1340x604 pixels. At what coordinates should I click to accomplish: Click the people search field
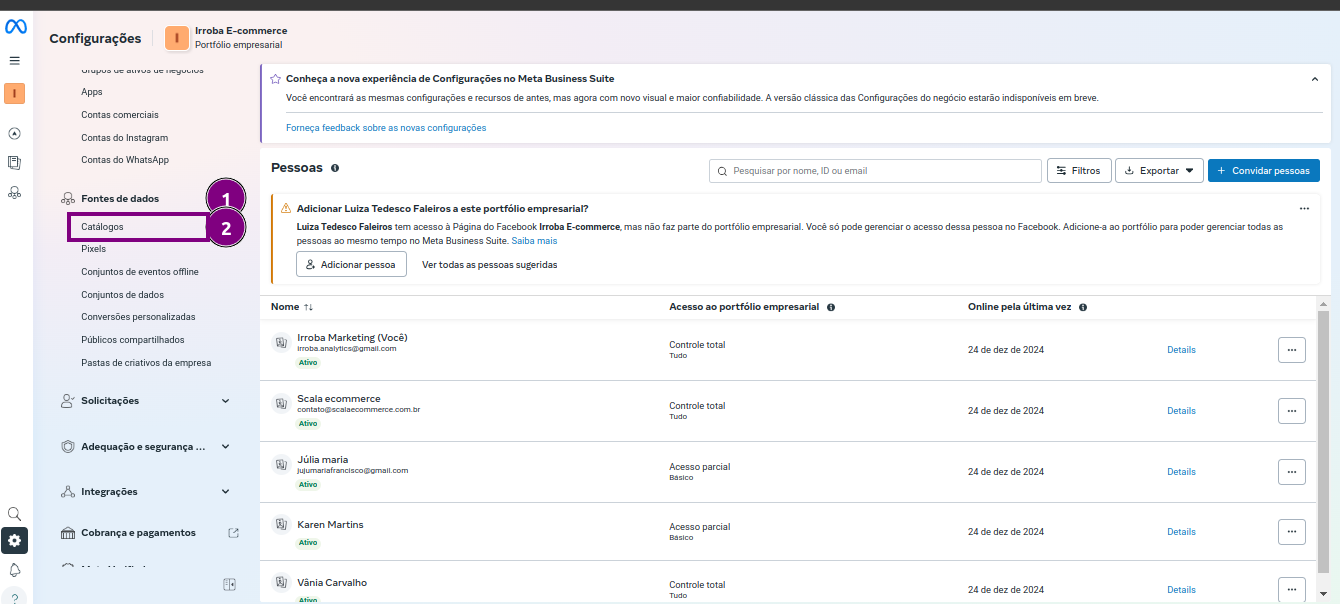click(x=875, y=171)
